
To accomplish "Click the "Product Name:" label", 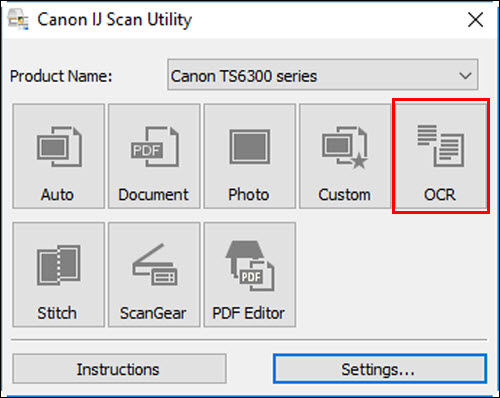I will [x=61, y=76].
